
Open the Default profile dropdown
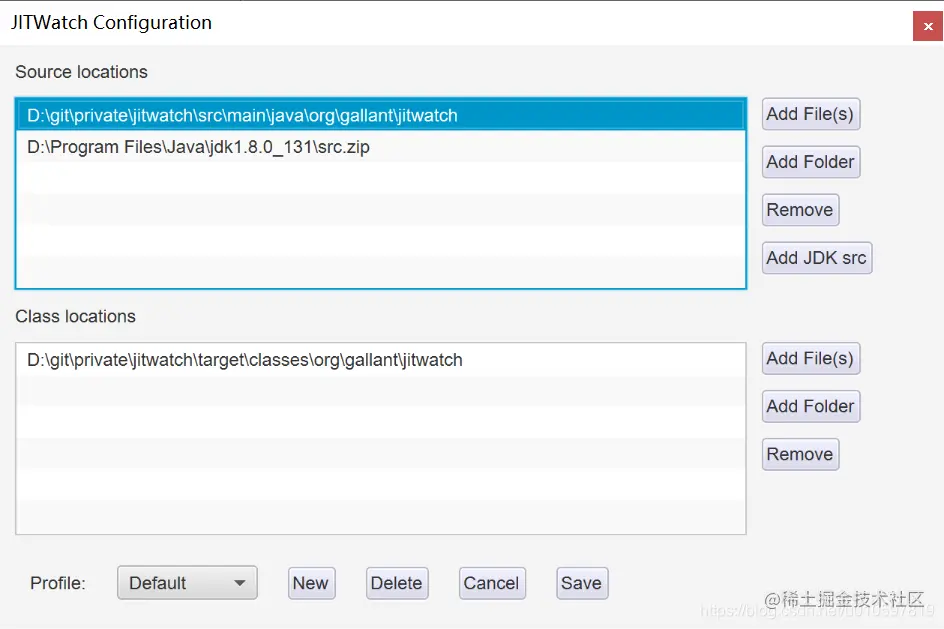point(187,583)
